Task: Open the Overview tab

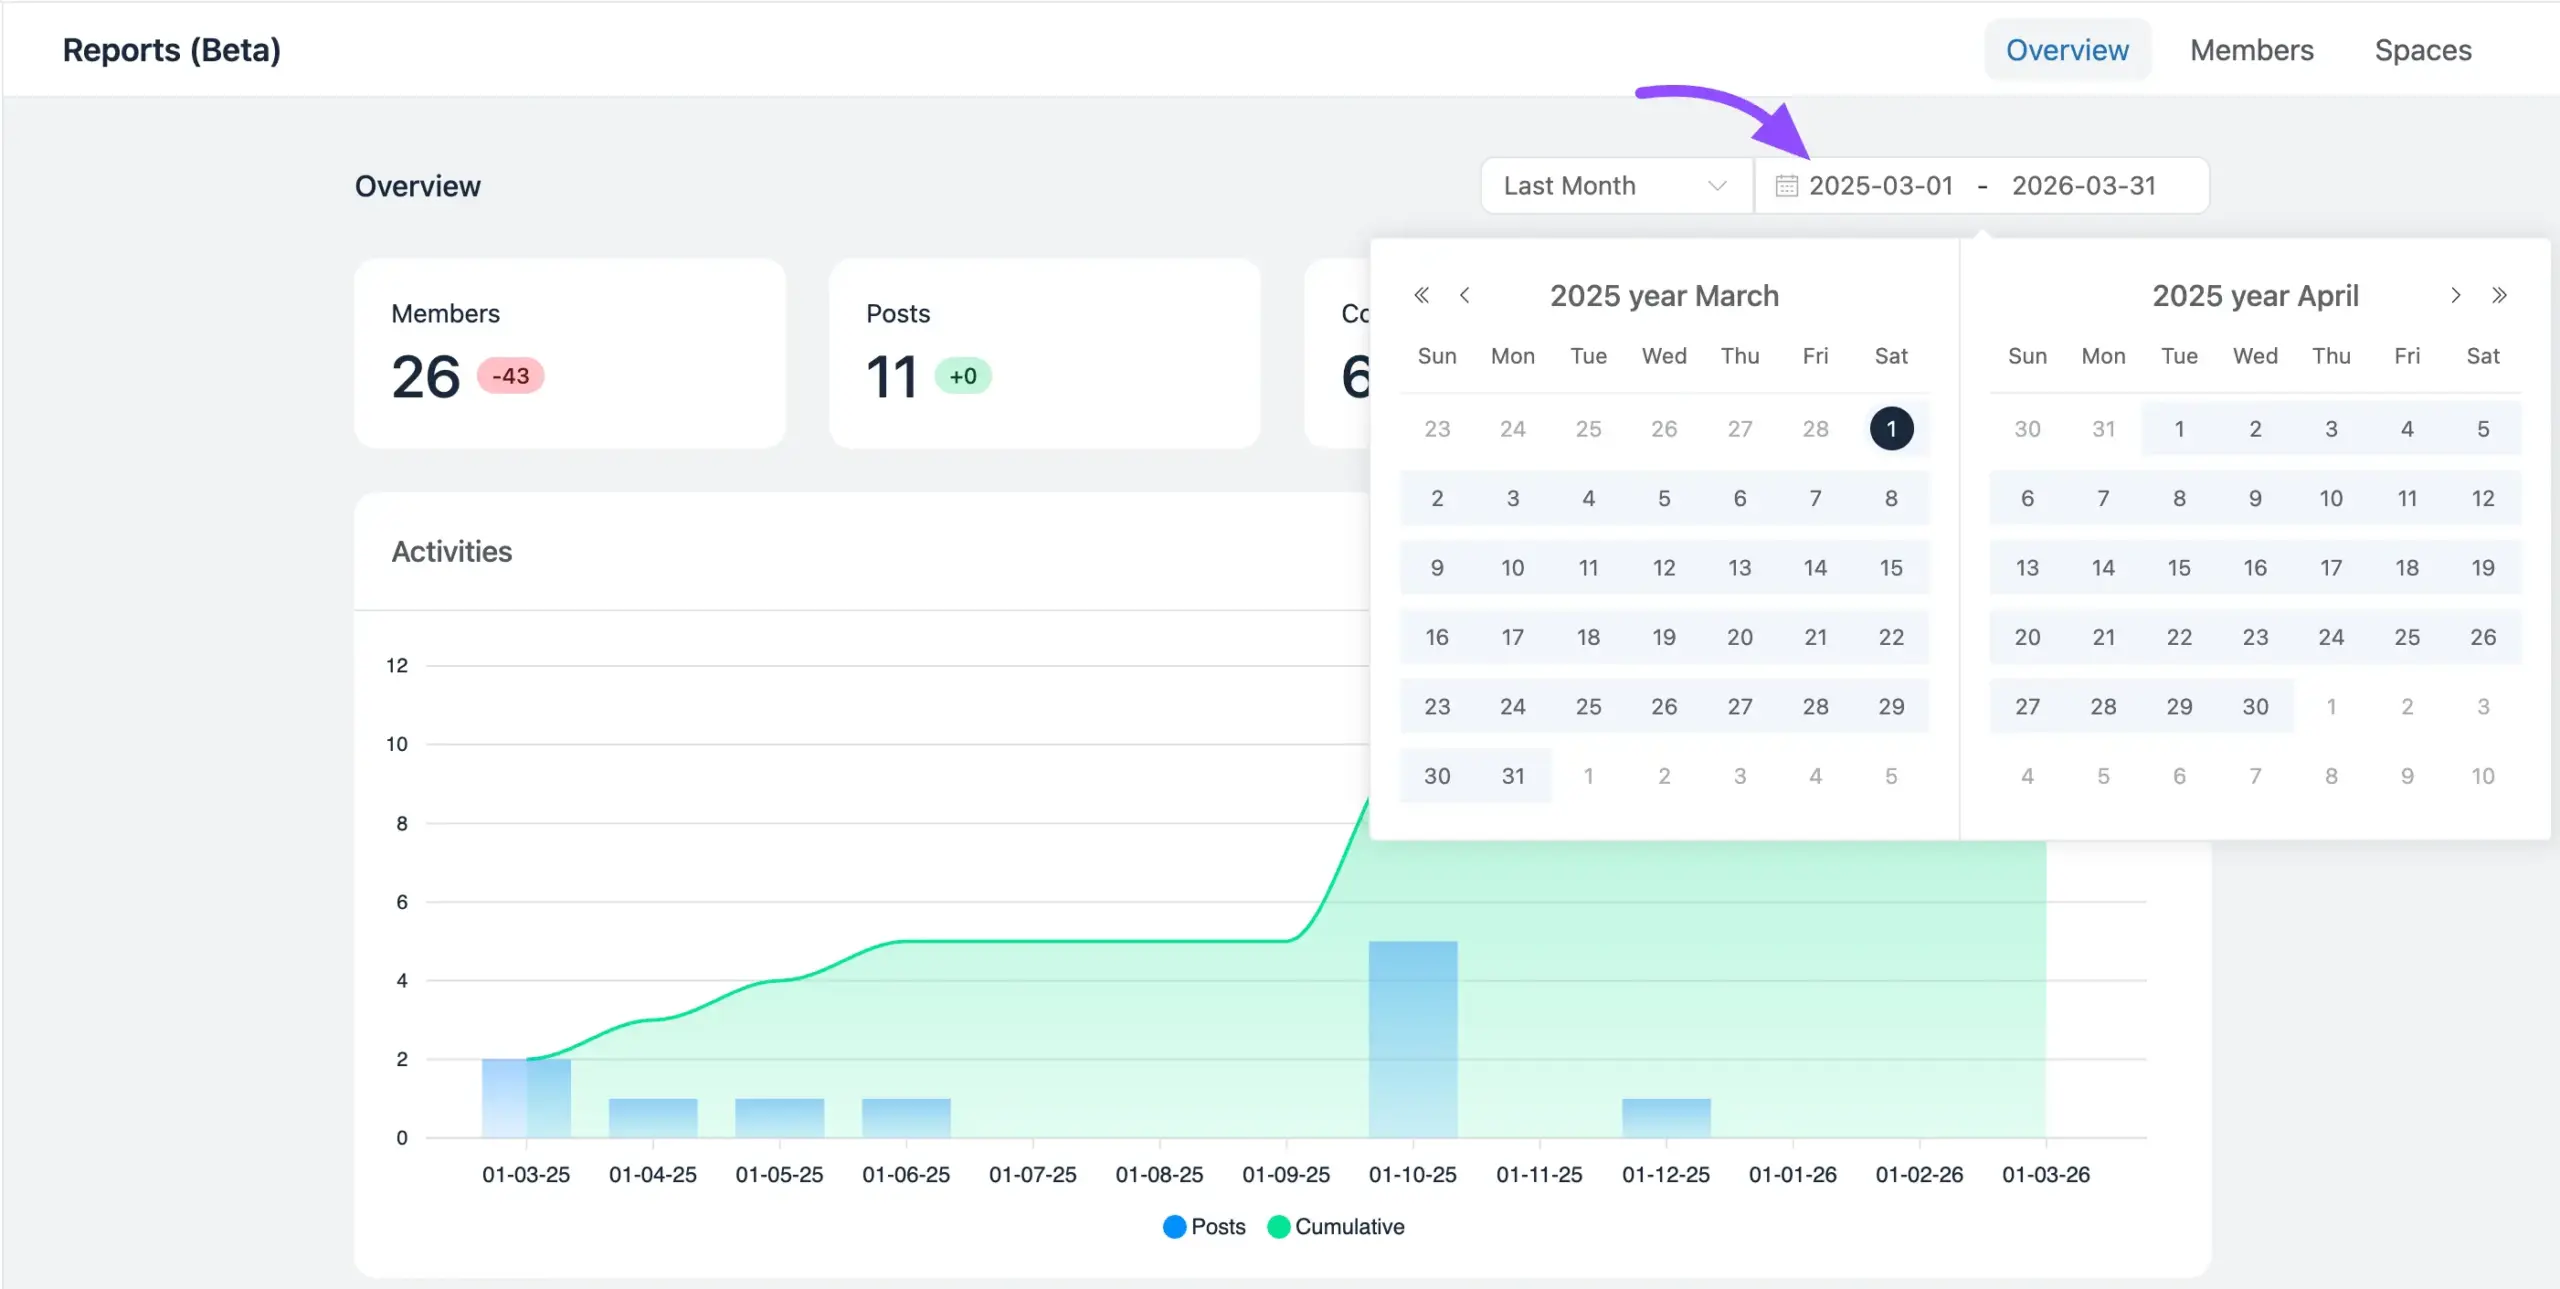Action: [2067, 50]
